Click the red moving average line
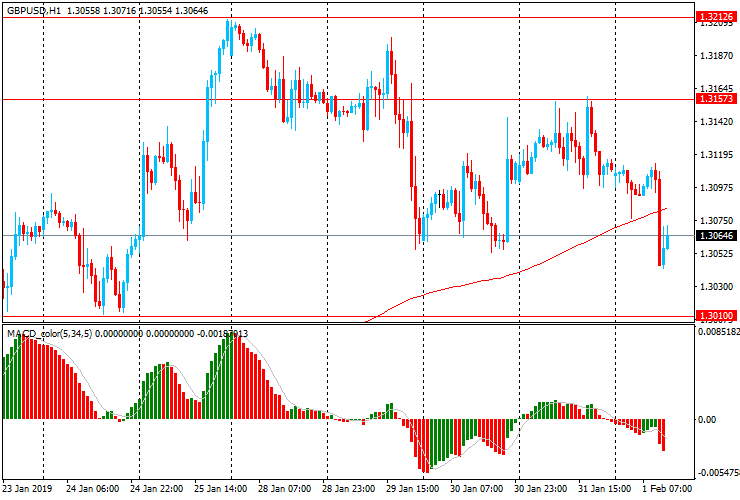Viewport: 740px width, 500px height. click(500, 277)
